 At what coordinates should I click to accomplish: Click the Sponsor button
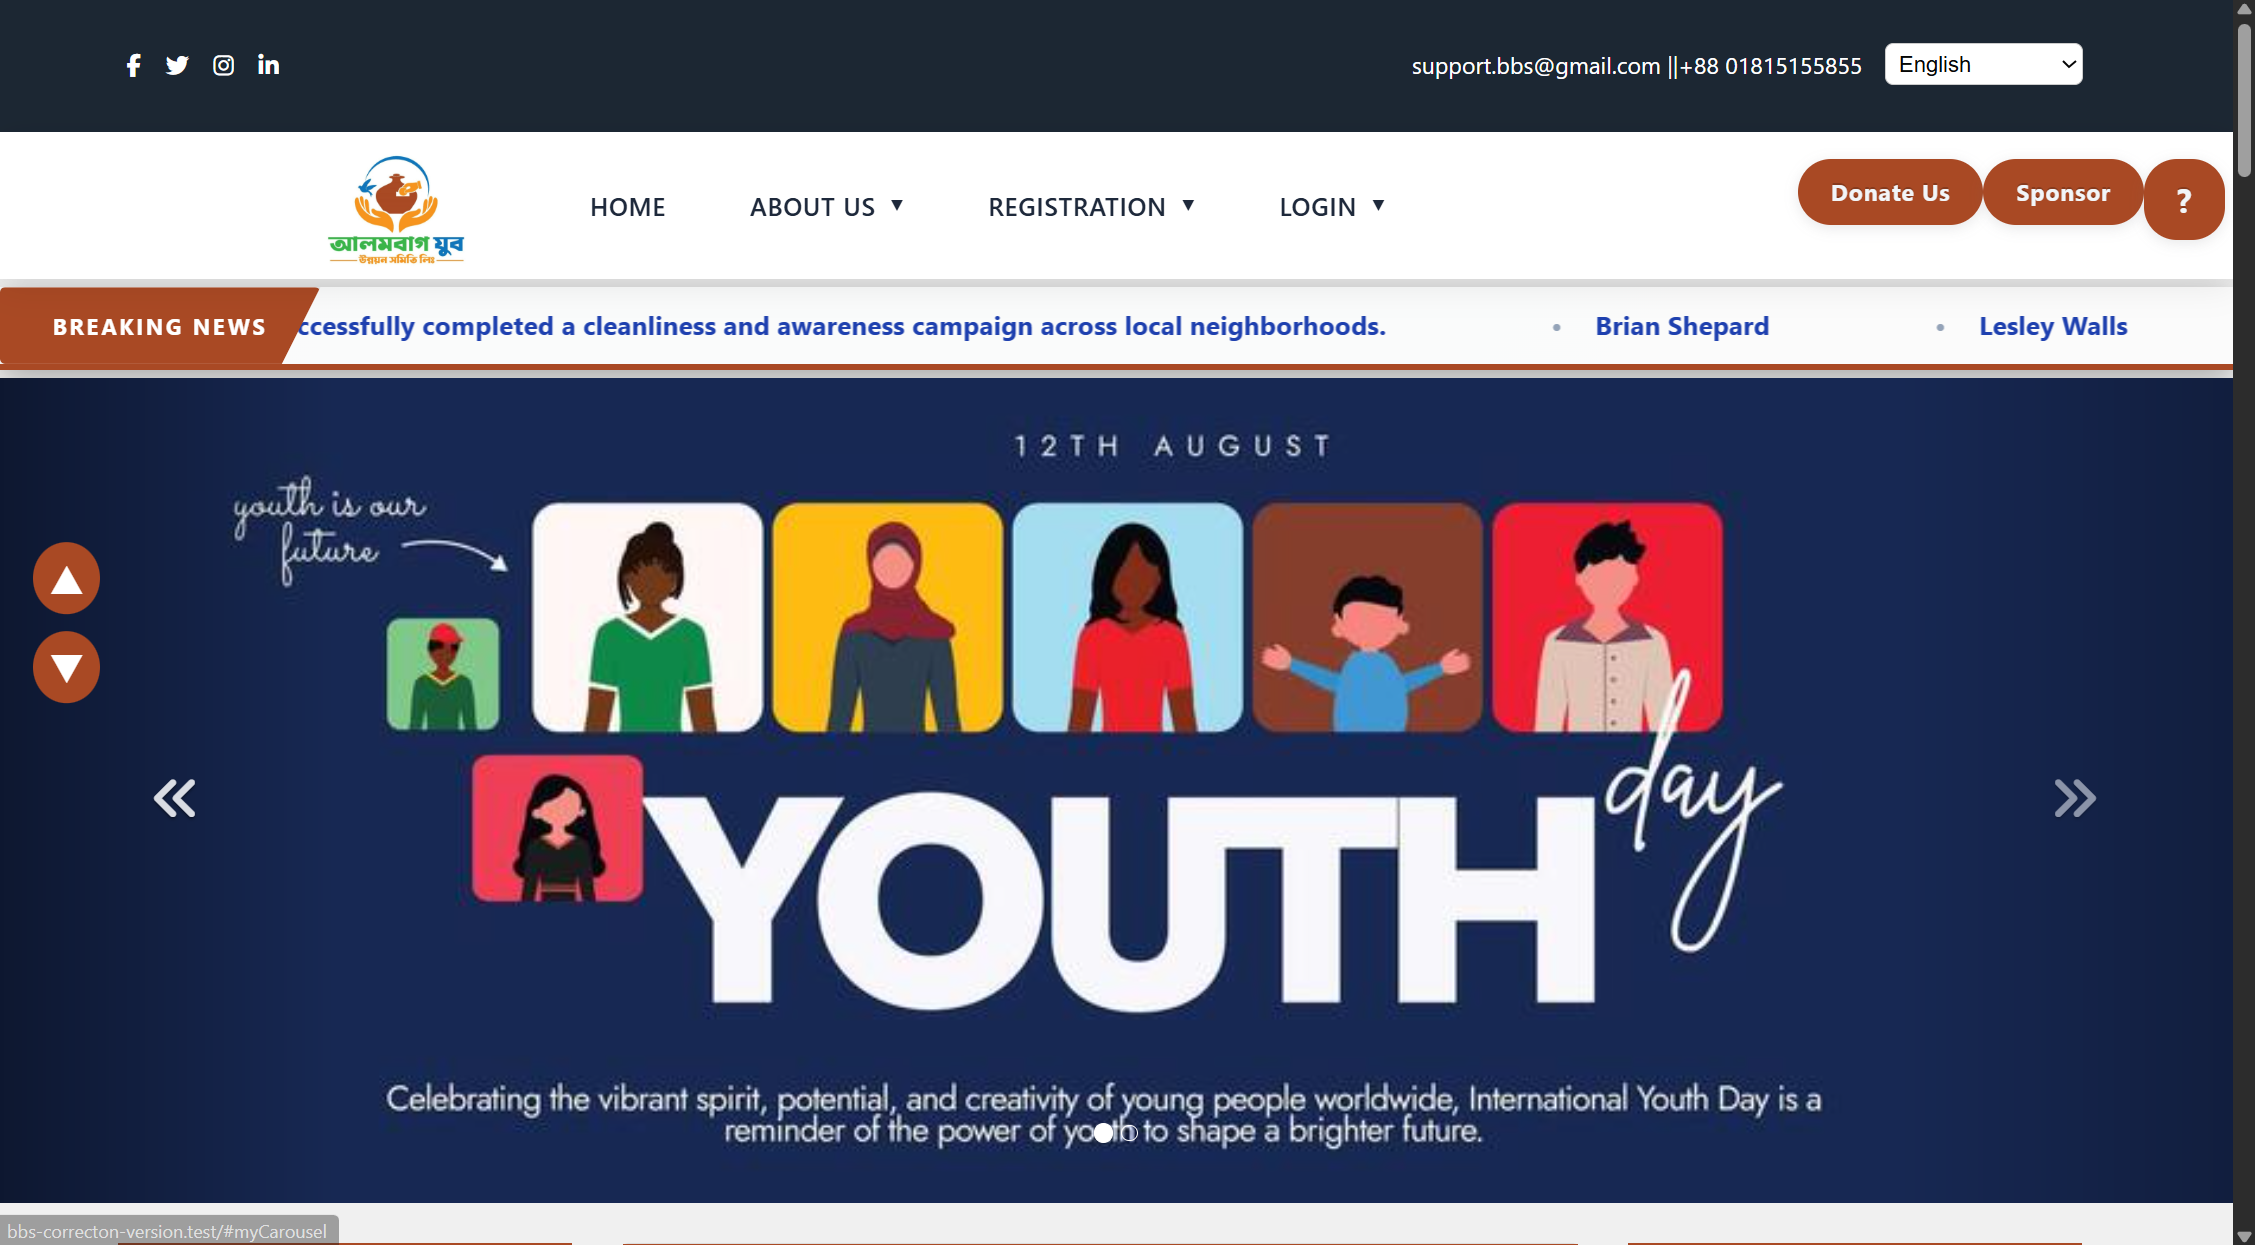[x=2063, y=192]
